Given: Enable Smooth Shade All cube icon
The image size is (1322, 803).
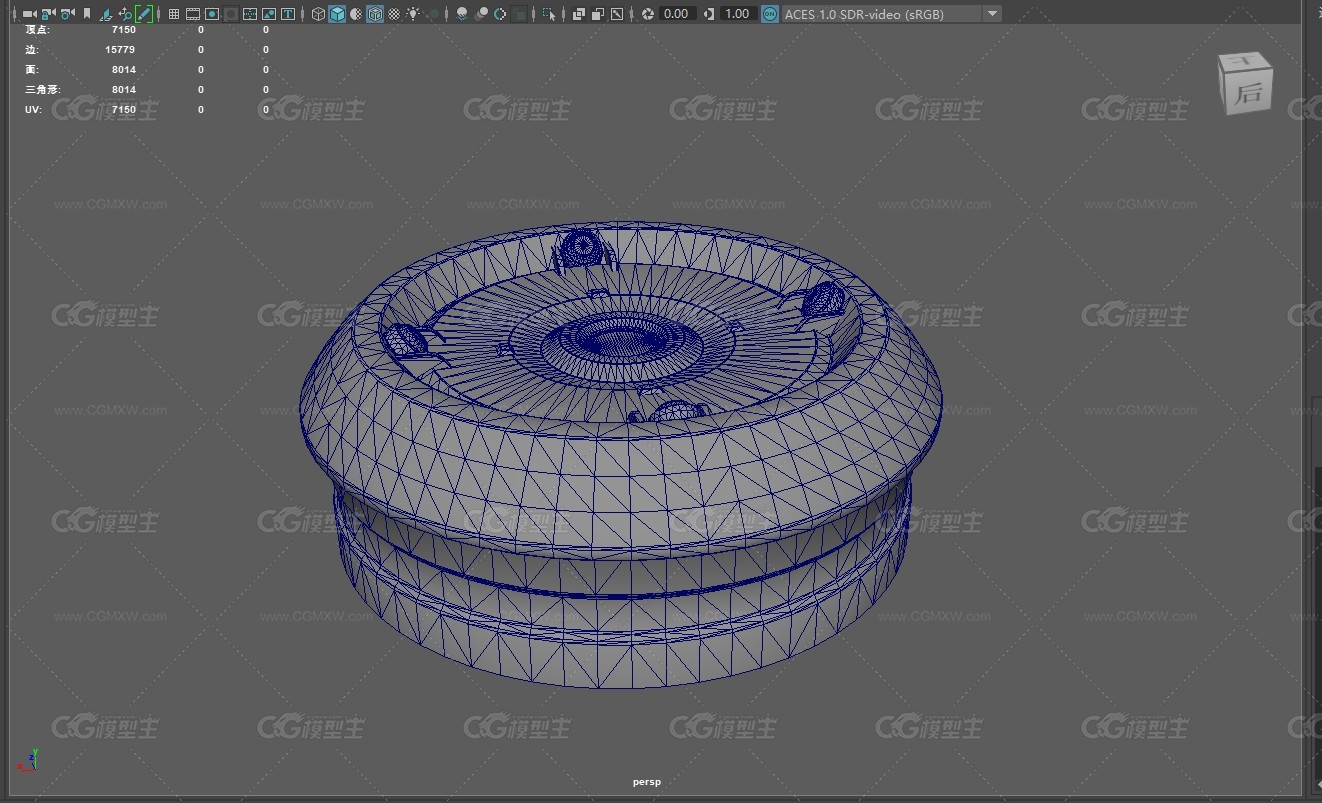Looking at the screenshot, I should [338, 14].
